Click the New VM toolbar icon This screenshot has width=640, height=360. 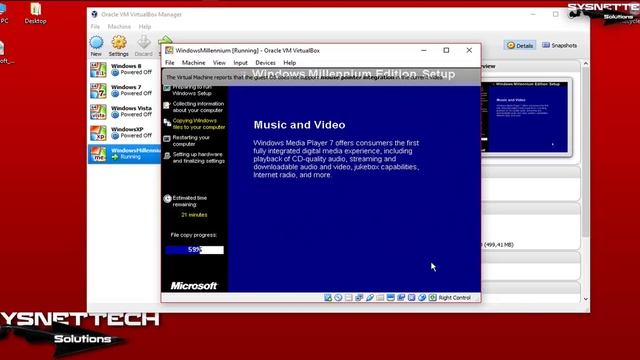coord(96,42)
